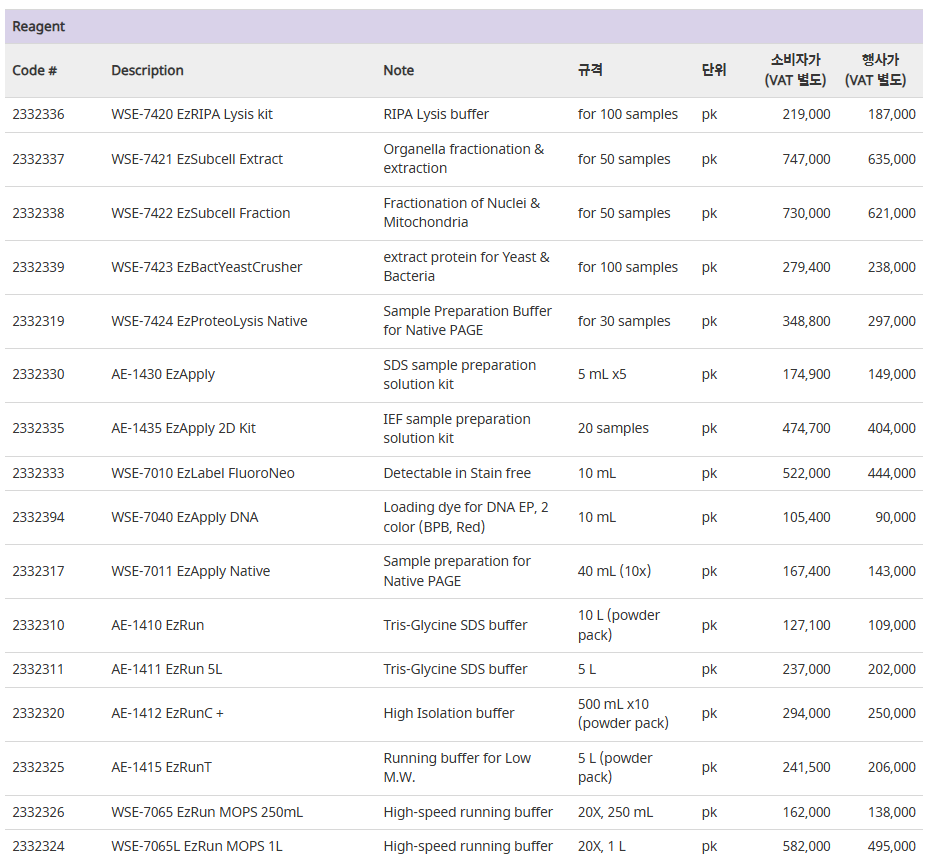Select WSE-7065 EzRun MOPS 250mL row
The image size is (927, 859).
(464, 812)
